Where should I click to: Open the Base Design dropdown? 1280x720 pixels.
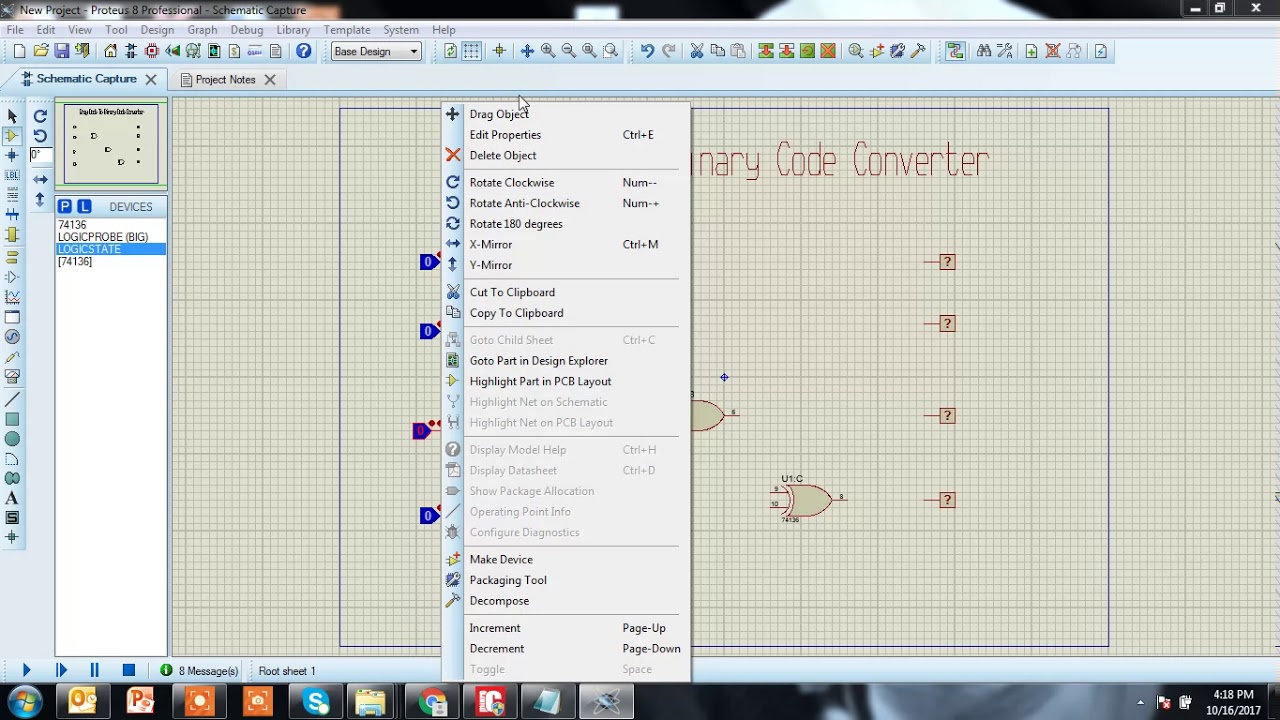[376, 51]
